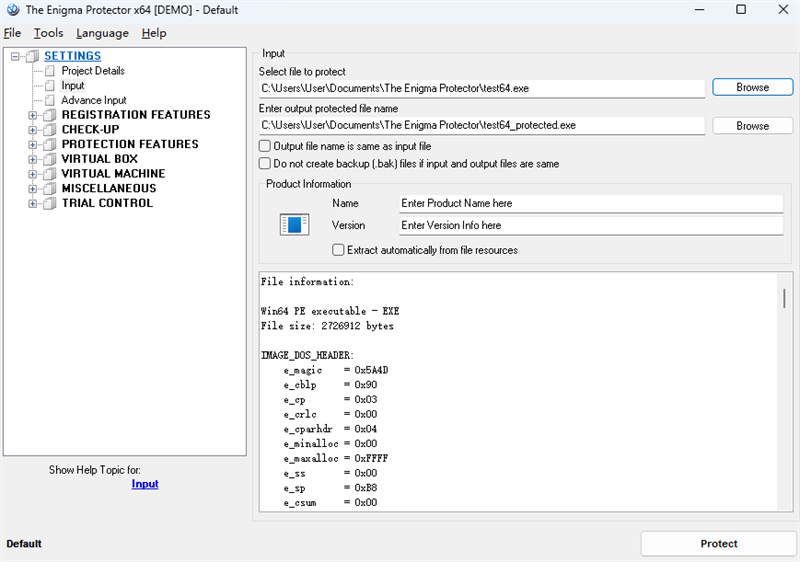Click the 'Default' status text
Image resolution: width=800 pixels, height=562 pixels.
pos(24,544)
